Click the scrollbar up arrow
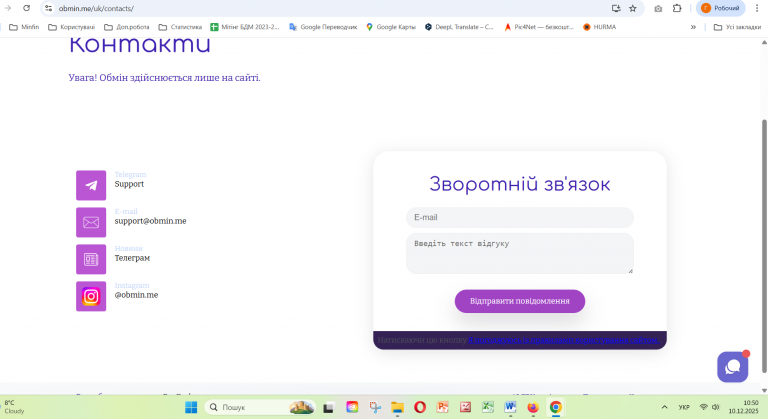 point(764,42)
